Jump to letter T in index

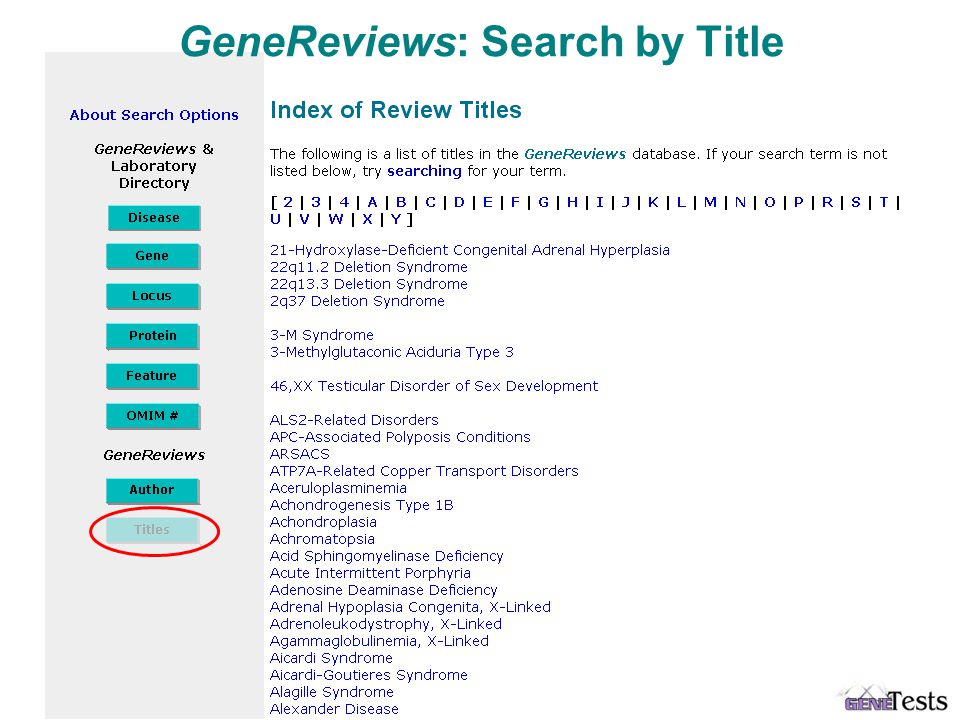pyautogui.click(x=883, y=202)
